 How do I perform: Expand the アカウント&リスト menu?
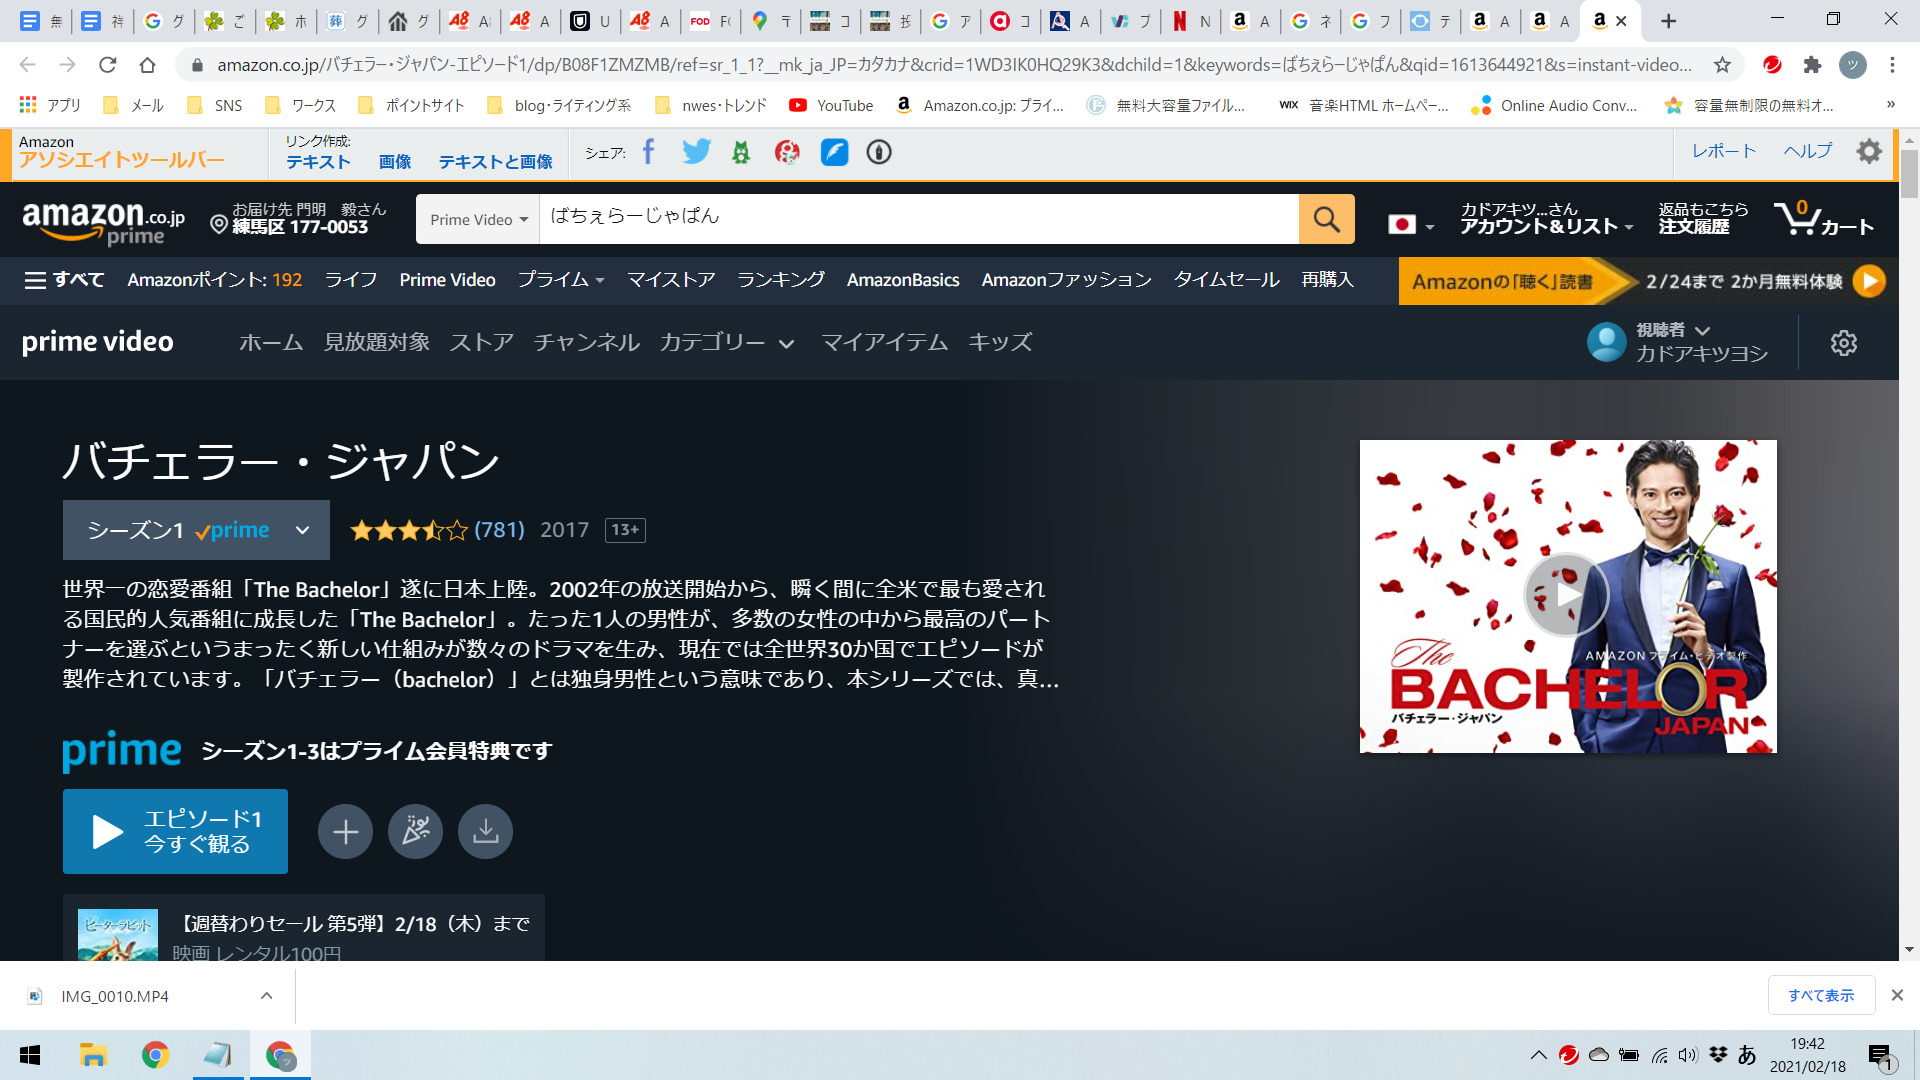click(1546, 218)
